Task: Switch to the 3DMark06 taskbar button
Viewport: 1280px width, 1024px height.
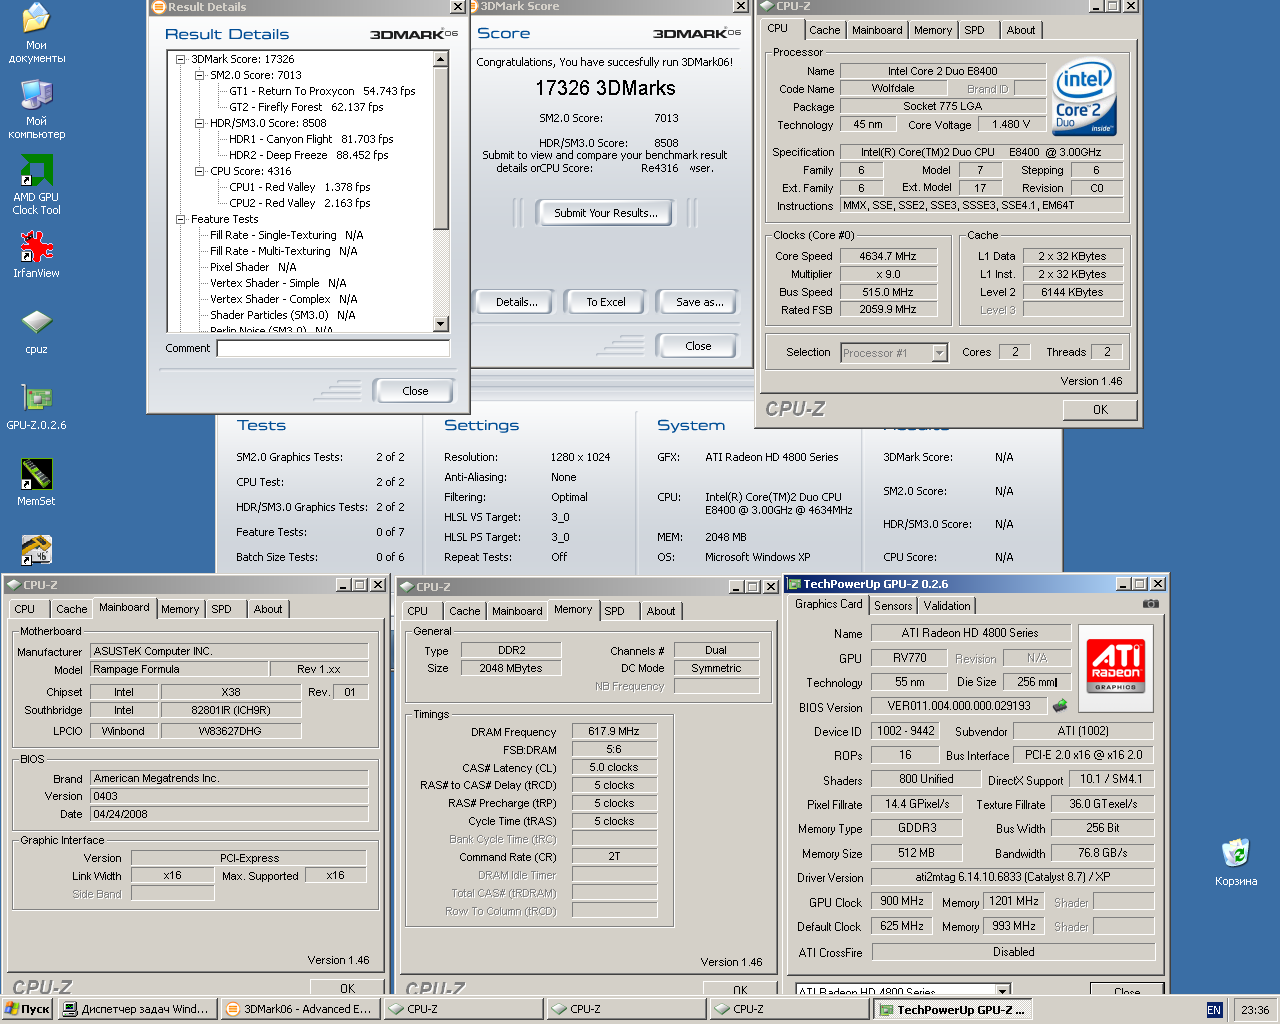Action: pyautogui.click(x=300, y=1009)
